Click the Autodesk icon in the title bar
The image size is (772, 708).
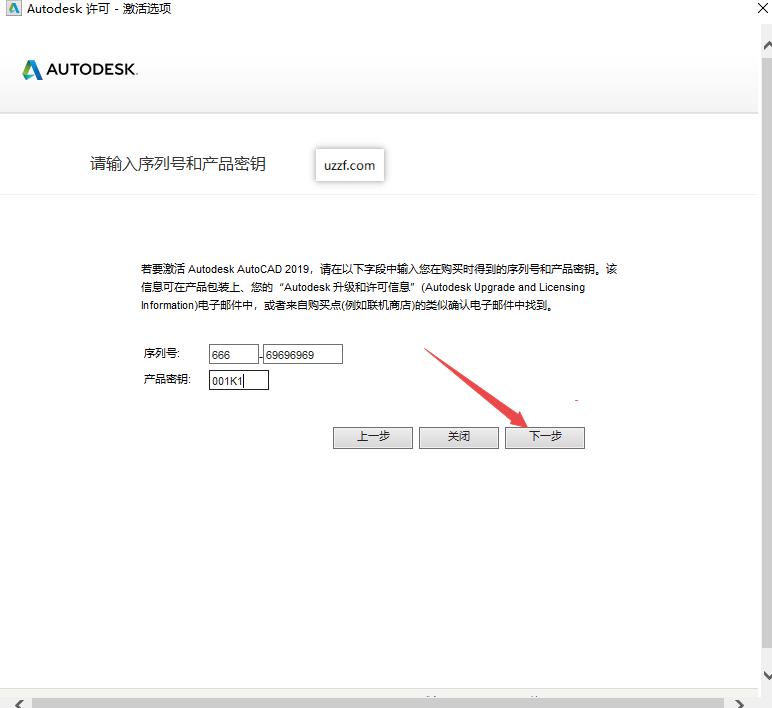[x=11, y=9]
